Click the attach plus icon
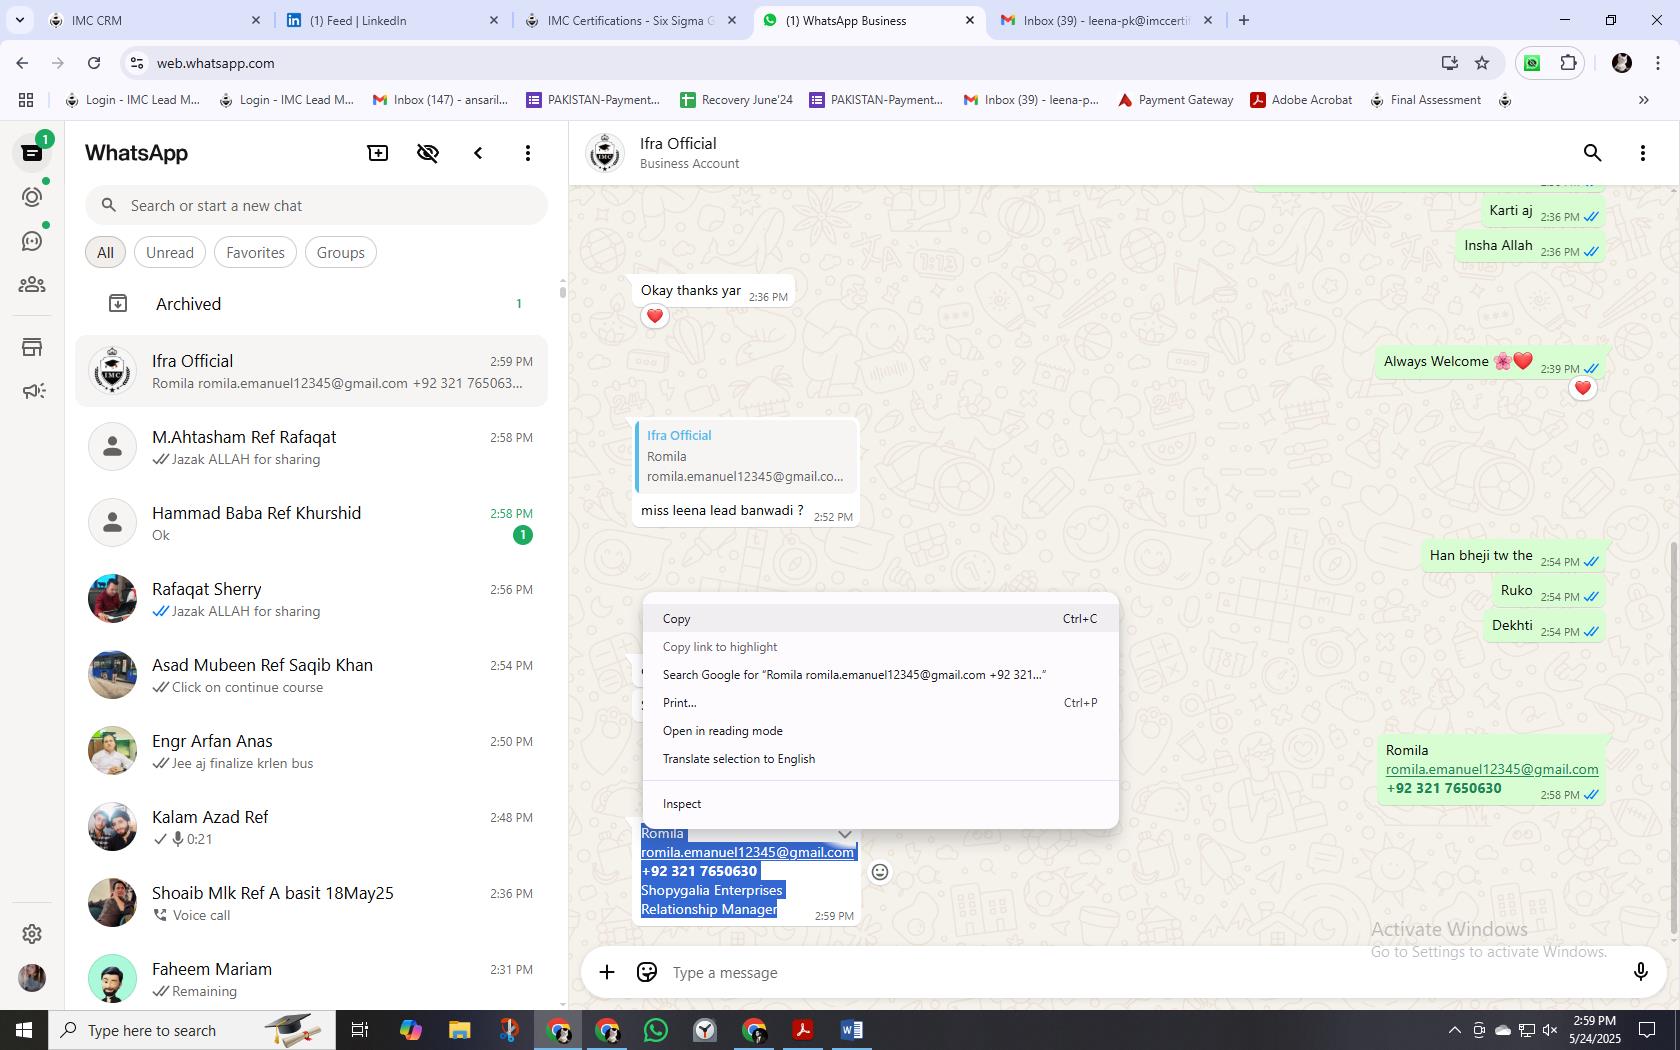Viewport: 1680px width, 1050px height. (x=607, y=972)
